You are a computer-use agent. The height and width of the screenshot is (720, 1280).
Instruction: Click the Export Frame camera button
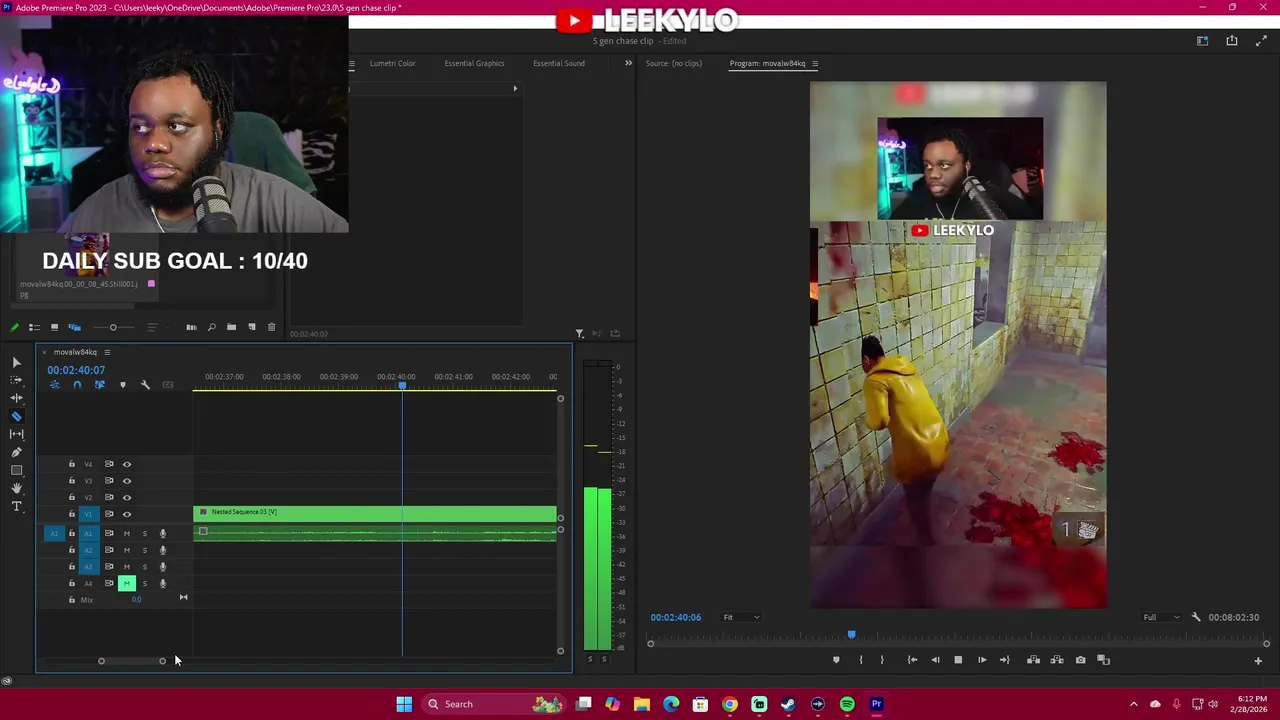[1080, 660]
